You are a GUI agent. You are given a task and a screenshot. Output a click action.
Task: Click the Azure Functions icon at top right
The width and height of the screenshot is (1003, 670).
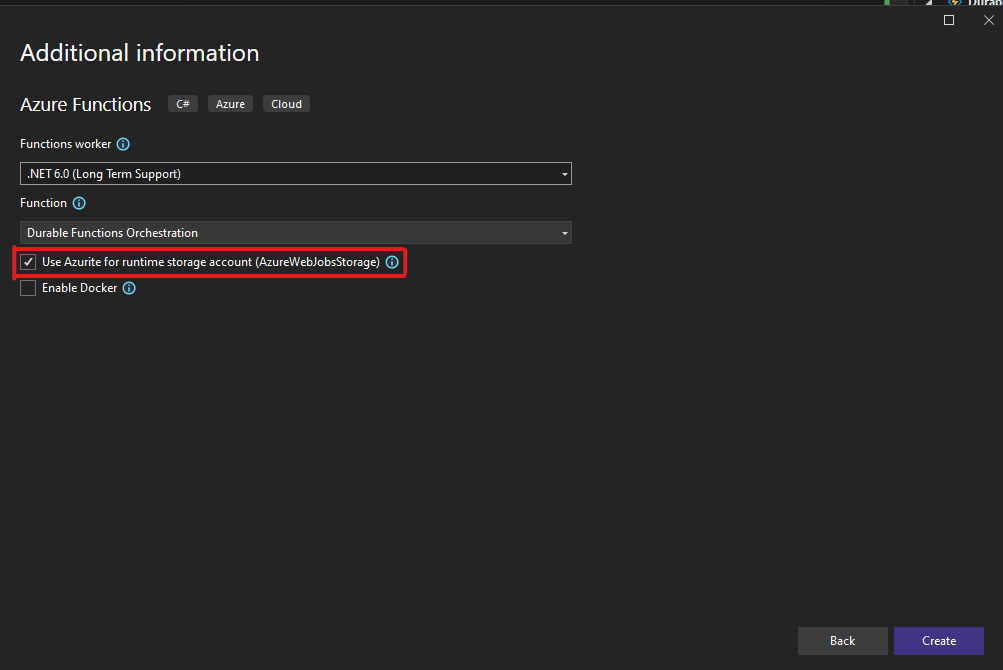955,3
